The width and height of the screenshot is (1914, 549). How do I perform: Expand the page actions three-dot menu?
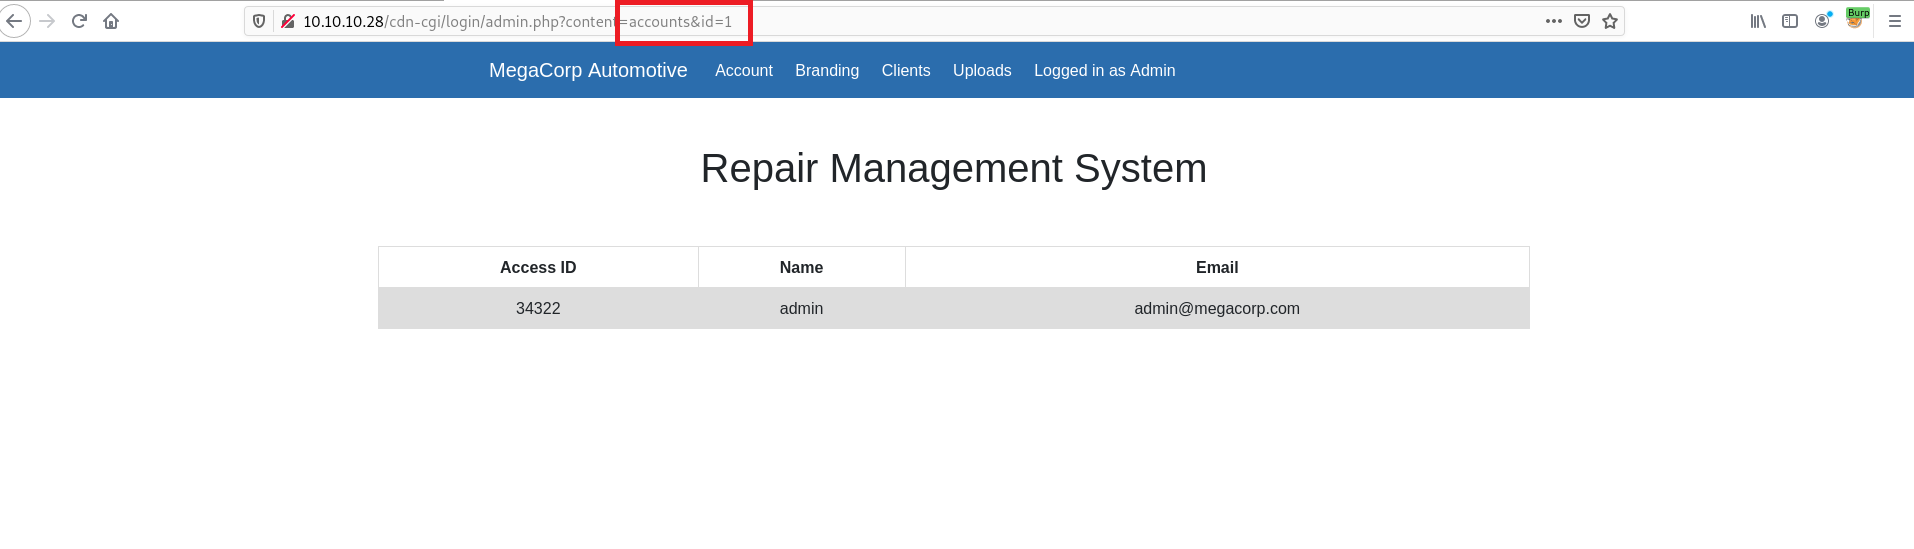click(x=1553, y=21)
